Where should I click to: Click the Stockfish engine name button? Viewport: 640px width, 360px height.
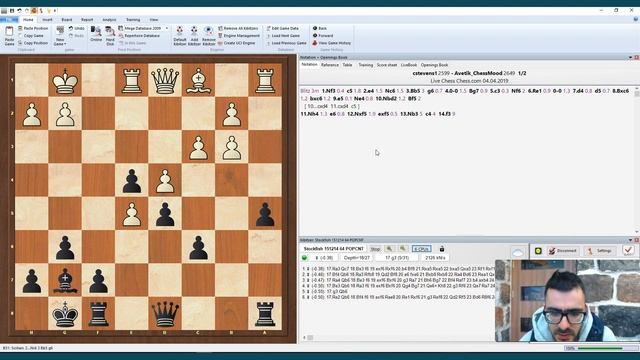(x=333, y=249)
